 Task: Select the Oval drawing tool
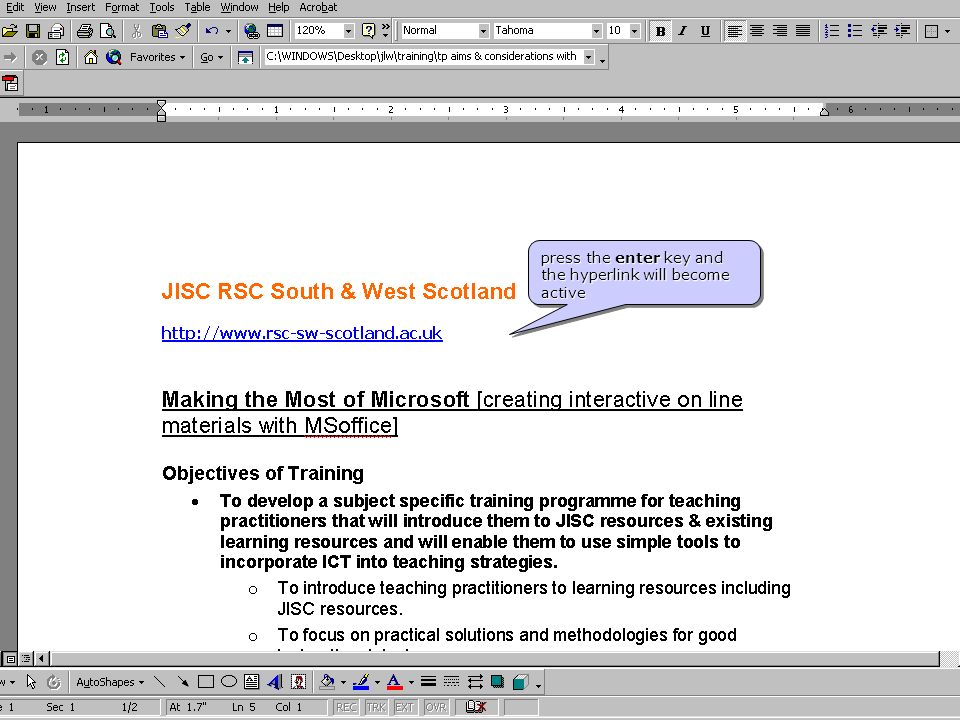point(229,681)
